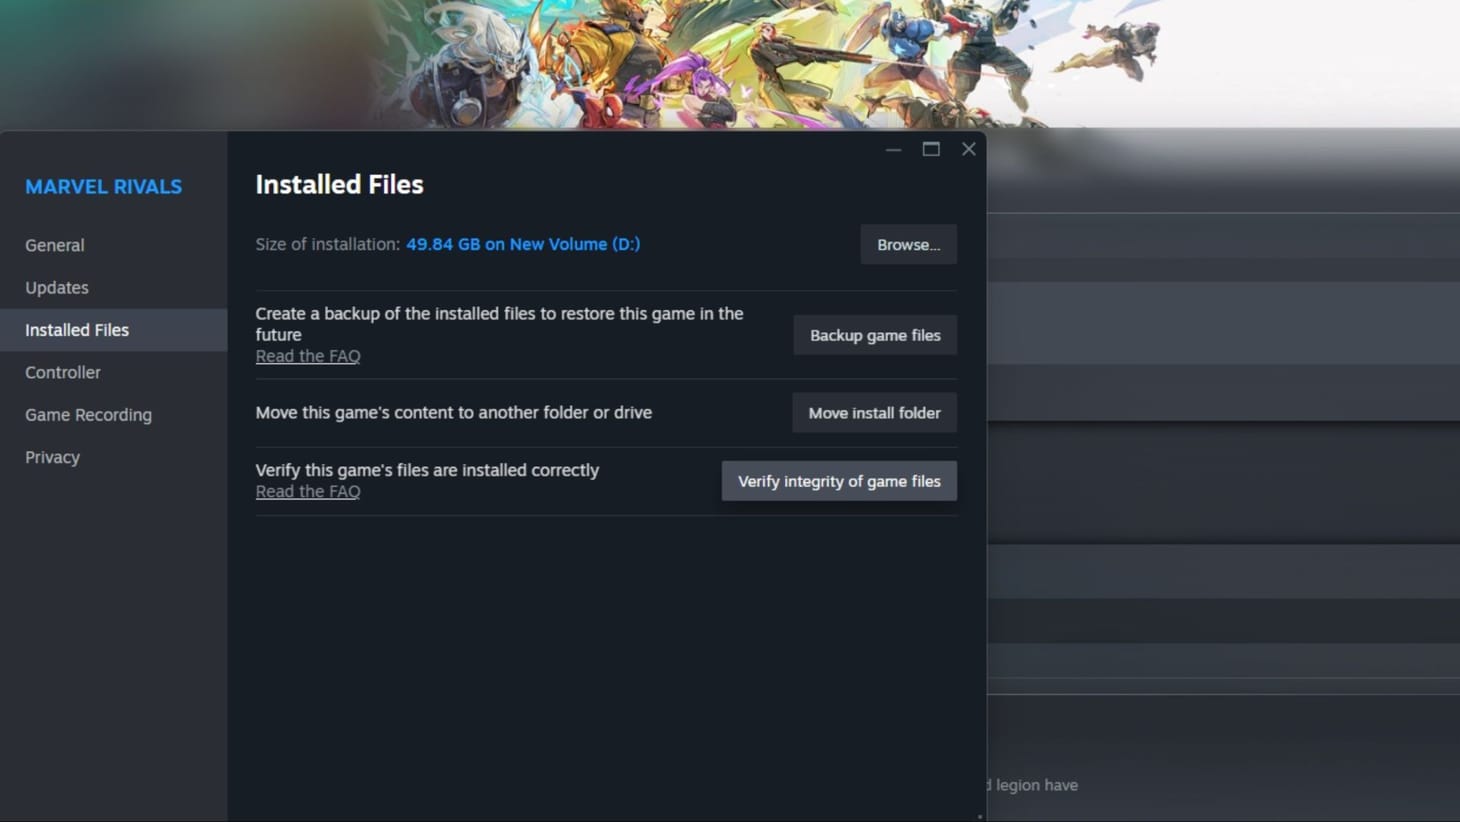Open the Privacy settings section
The width and height of the screenshot is (1460, 822).
51,457
